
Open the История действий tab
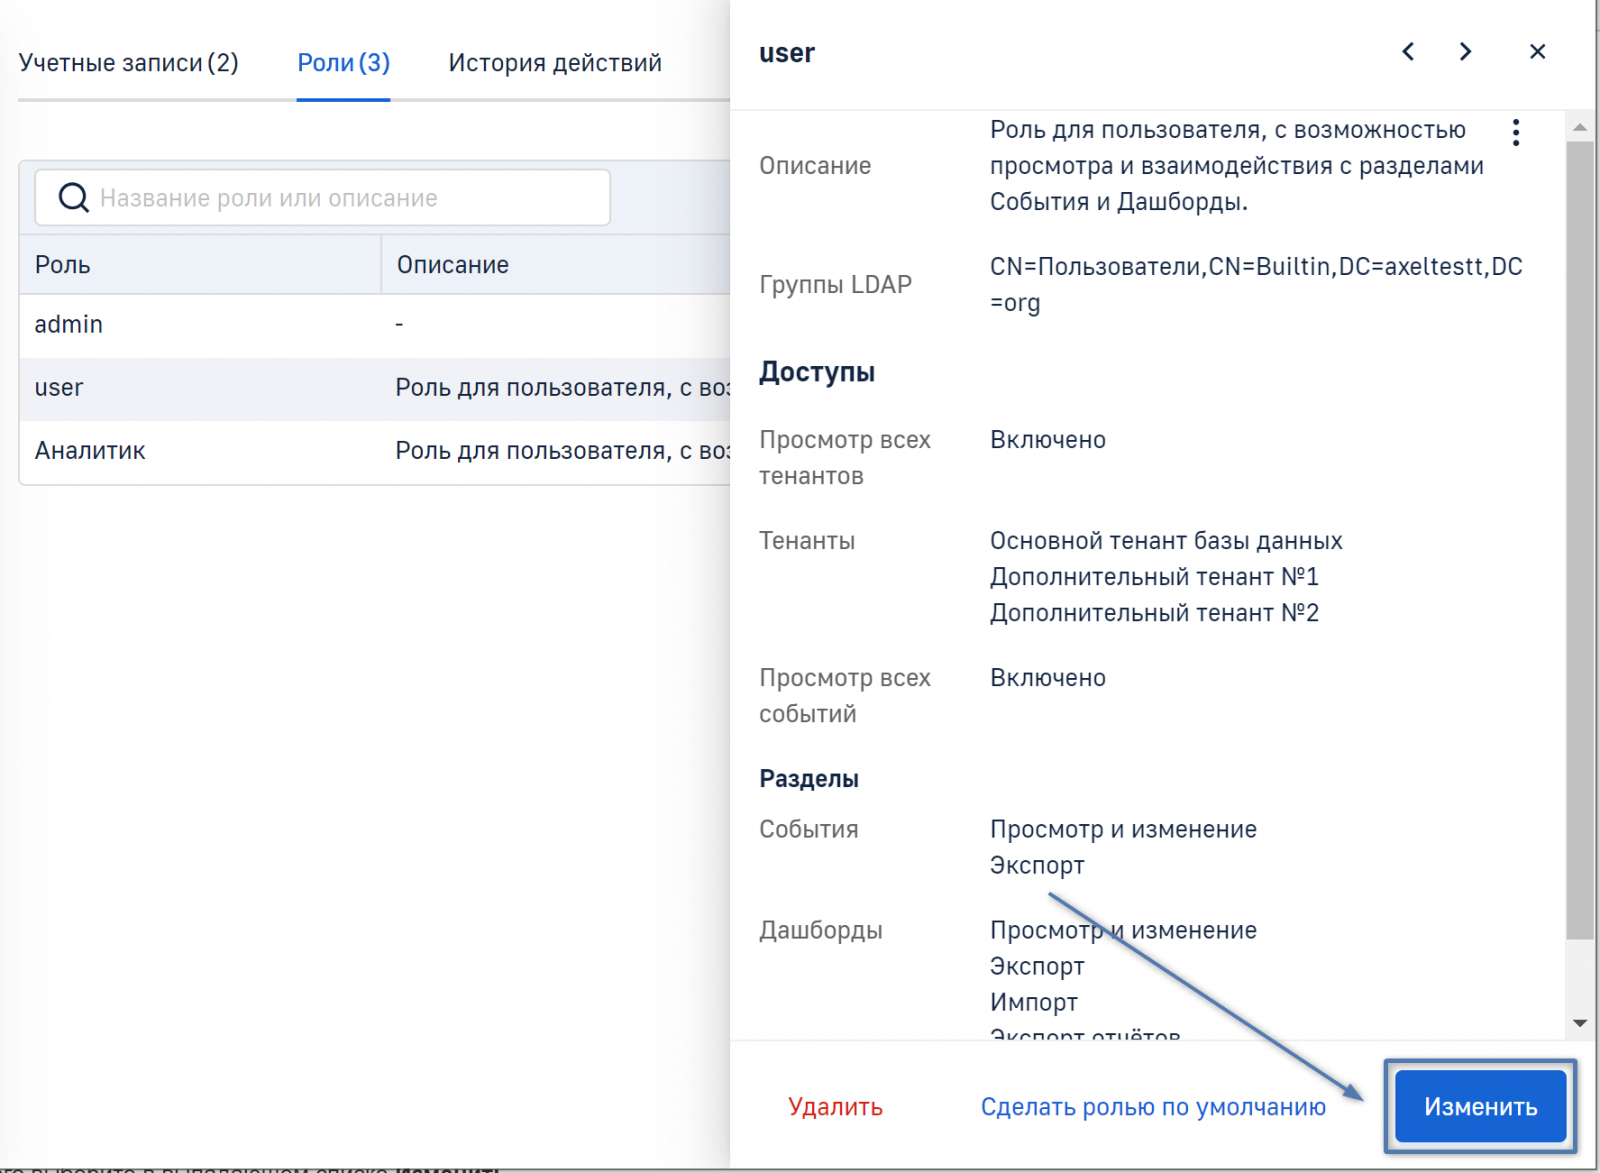click(x=554, y=63)
